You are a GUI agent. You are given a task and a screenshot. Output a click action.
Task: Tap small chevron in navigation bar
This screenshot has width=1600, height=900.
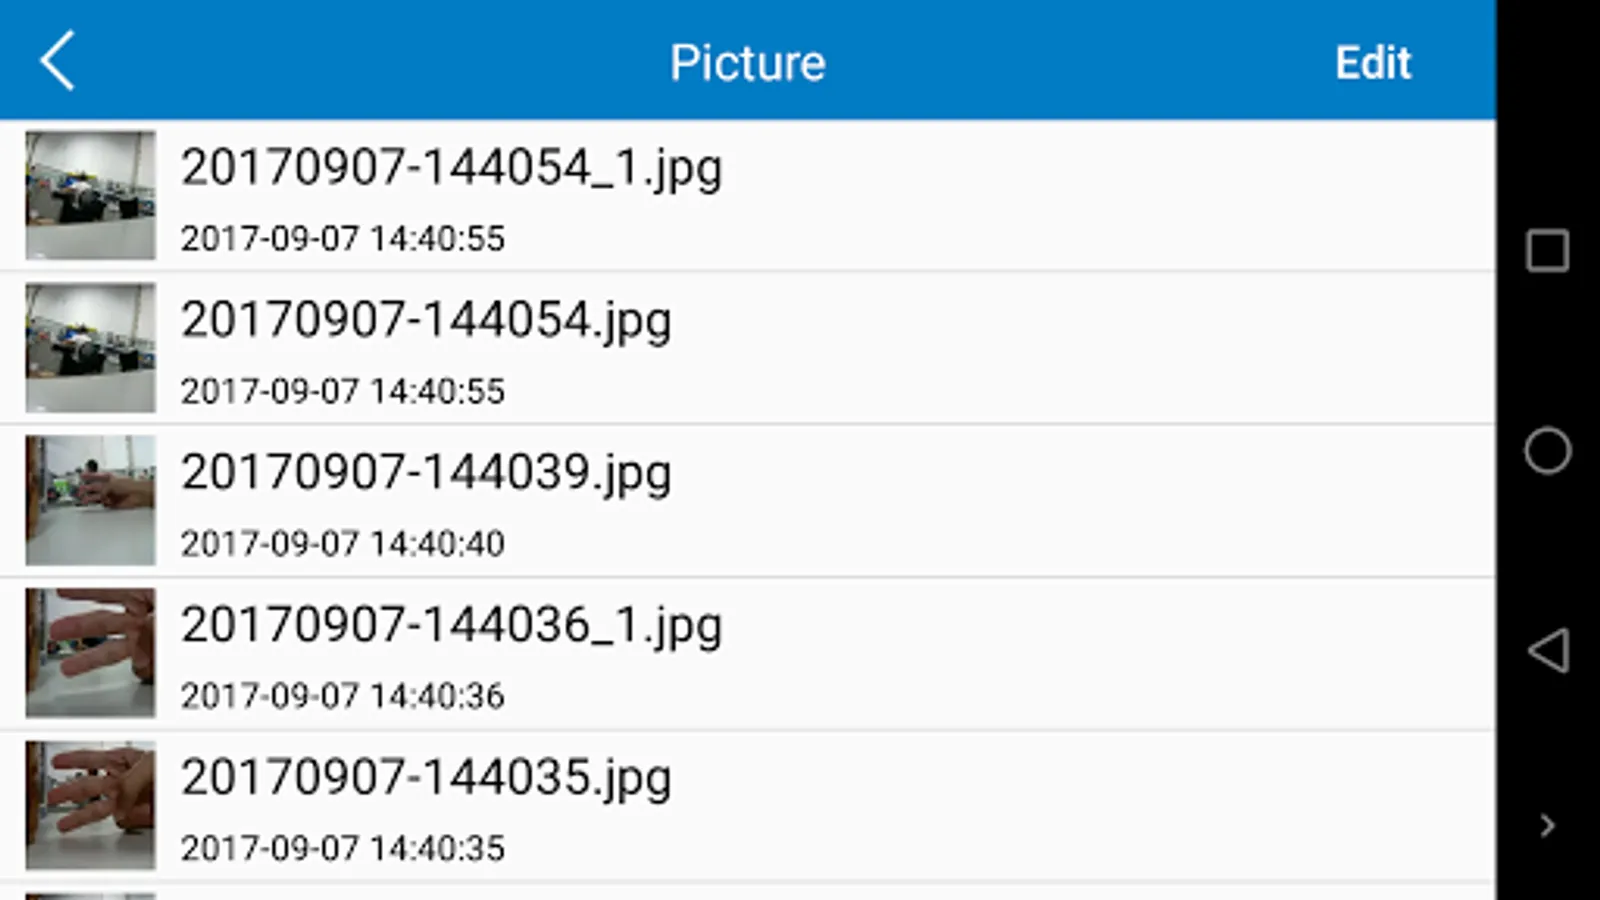(1547, 825)
